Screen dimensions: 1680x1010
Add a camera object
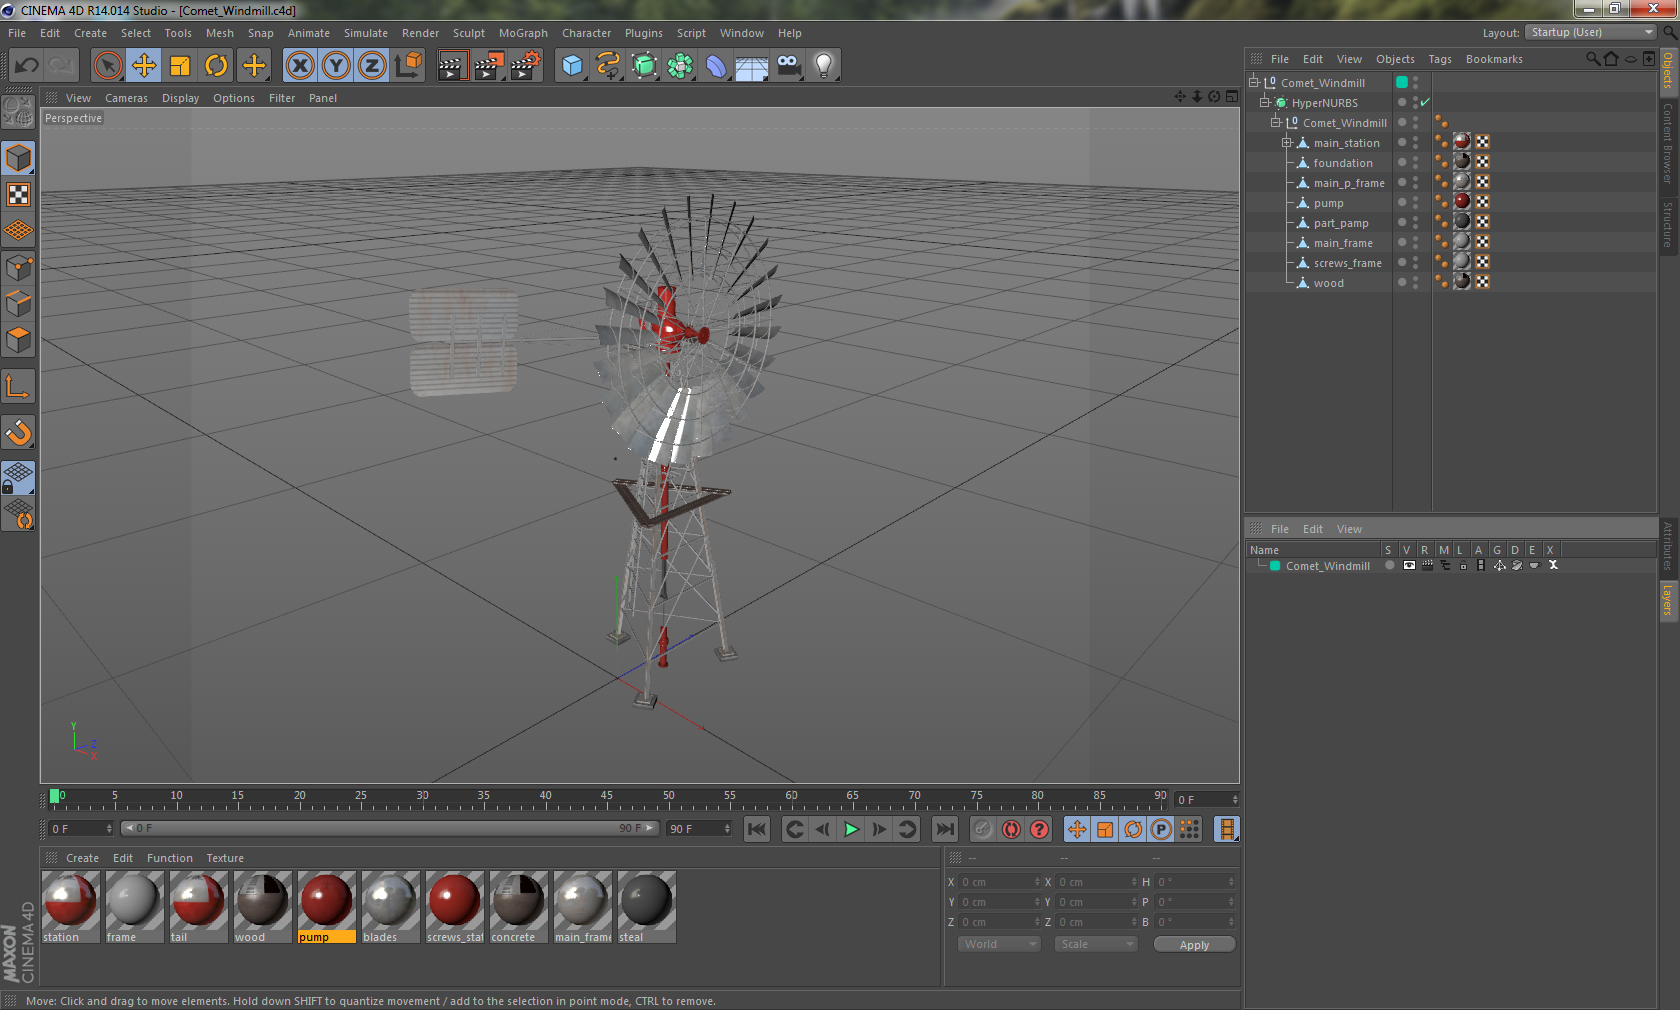[x=788, y=66]
